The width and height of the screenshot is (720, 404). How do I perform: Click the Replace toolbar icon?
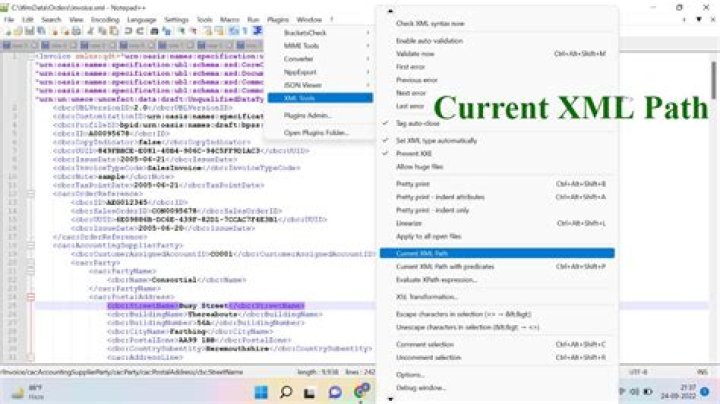click(x=166, y=31)
